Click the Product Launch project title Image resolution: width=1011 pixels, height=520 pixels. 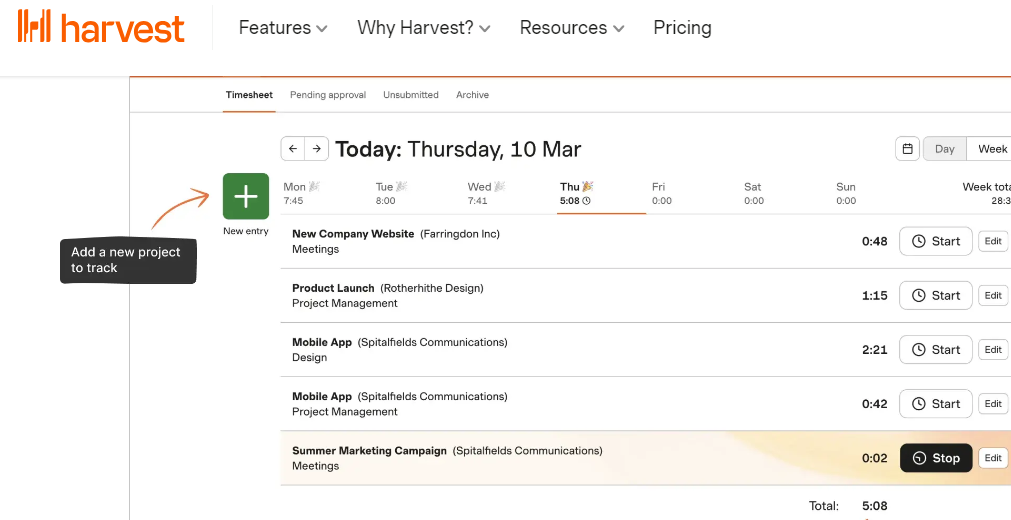pos(333,288)
